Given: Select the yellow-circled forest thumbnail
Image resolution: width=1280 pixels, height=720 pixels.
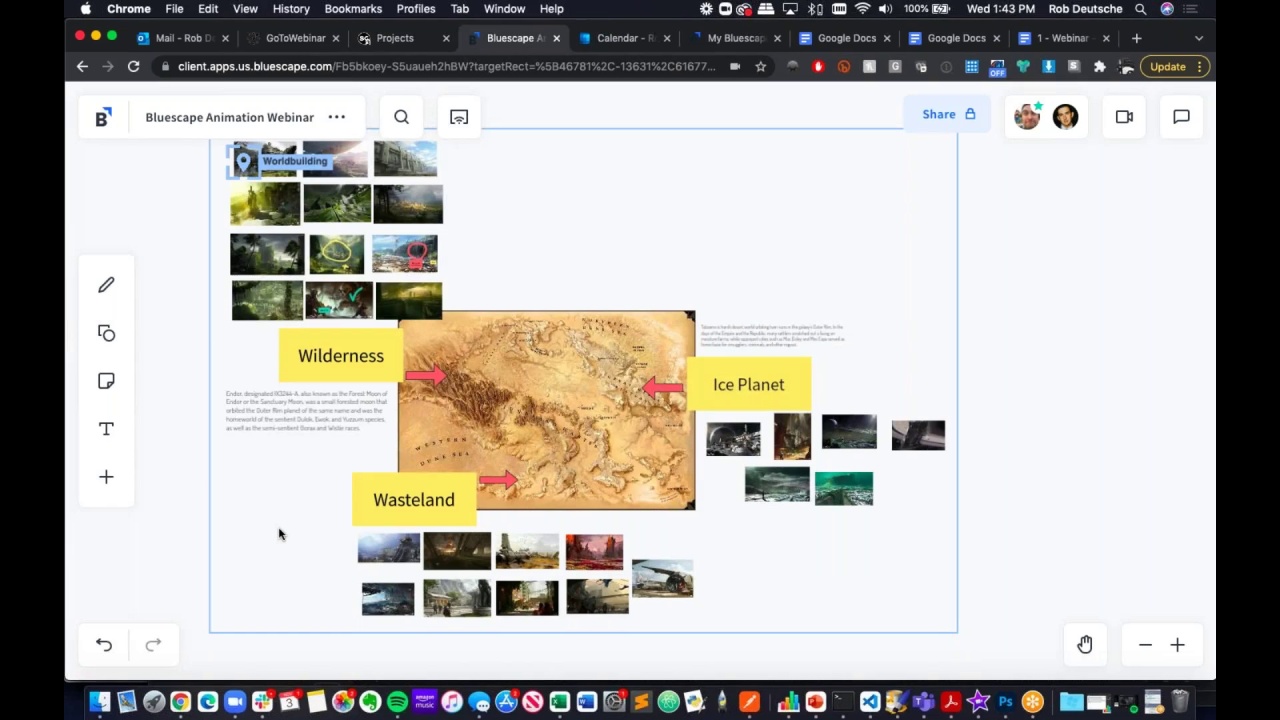Looking at the screenshot, I should [x=337, y=254].
